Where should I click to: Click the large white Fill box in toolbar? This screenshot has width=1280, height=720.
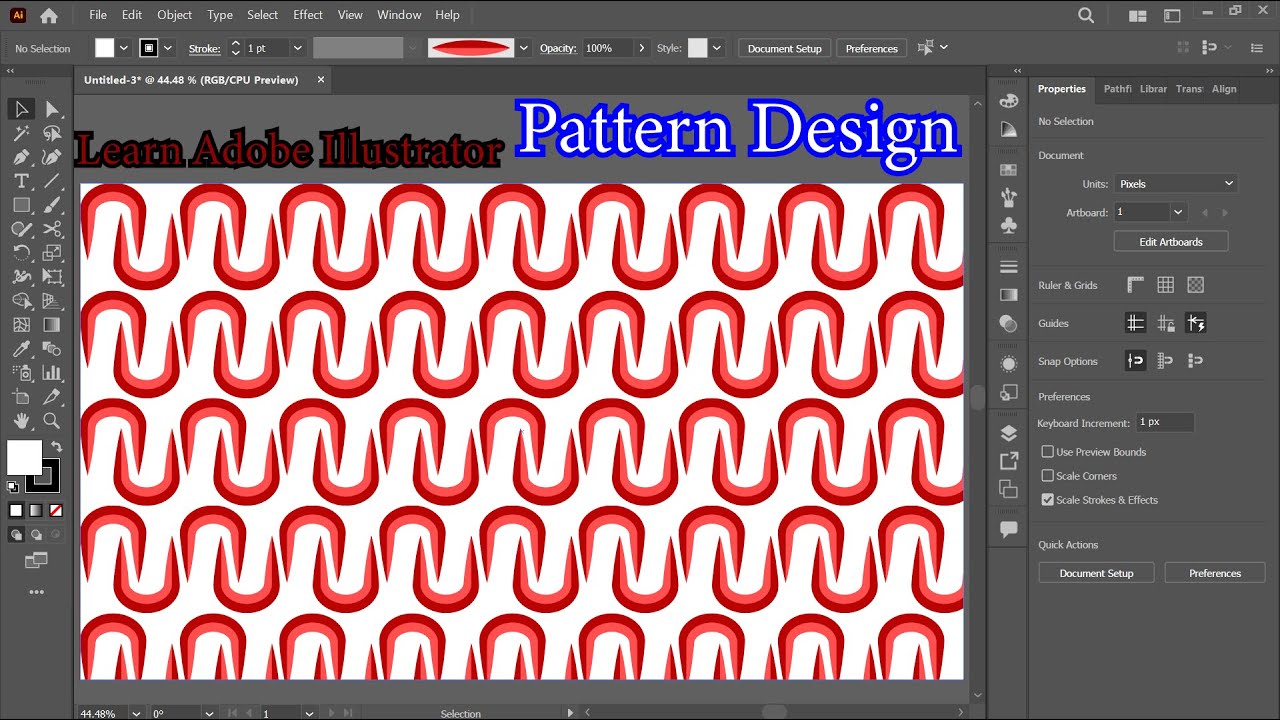pyautogui.click(x=24, y=458)
